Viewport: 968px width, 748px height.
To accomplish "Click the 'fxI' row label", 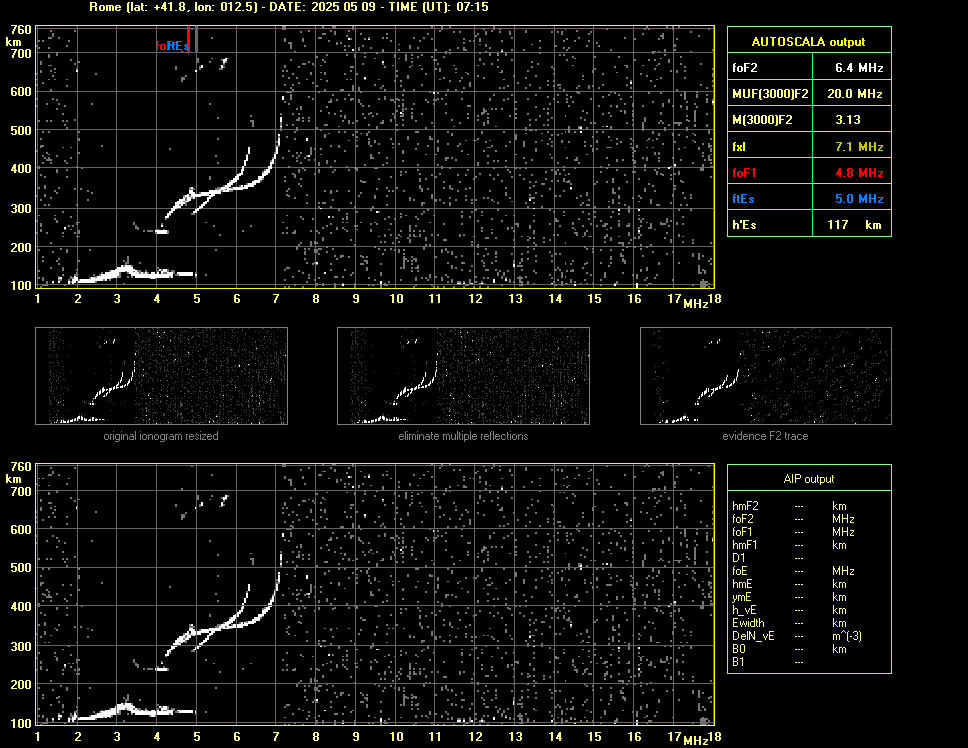I will click(739, 147).
